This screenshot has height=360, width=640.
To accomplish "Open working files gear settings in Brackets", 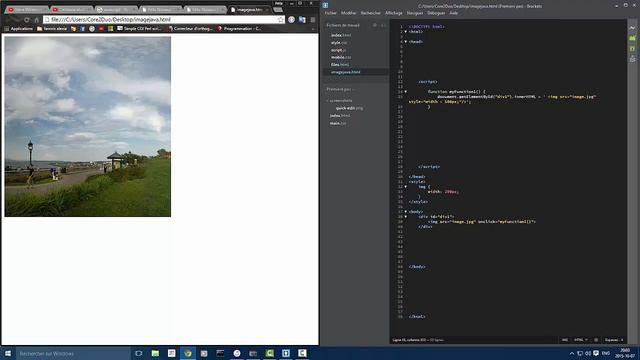I will (375, 25).
